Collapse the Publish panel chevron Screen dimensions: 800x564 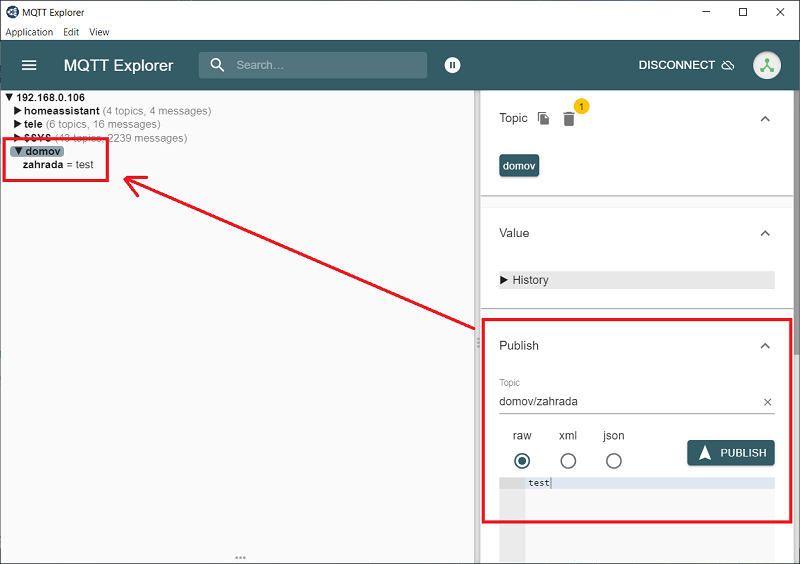(x=765, y=346)
